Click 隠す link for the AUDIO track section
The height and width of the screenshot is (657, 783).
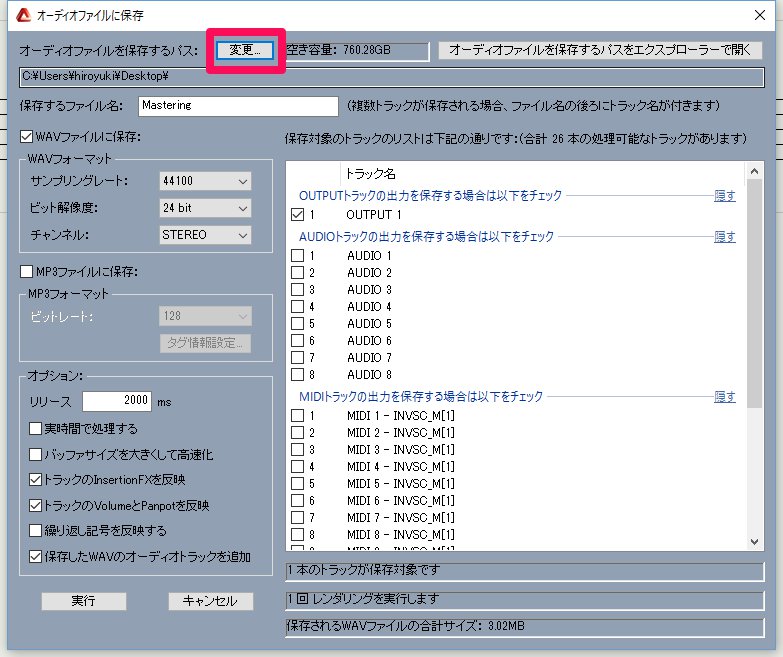point(724,237)
